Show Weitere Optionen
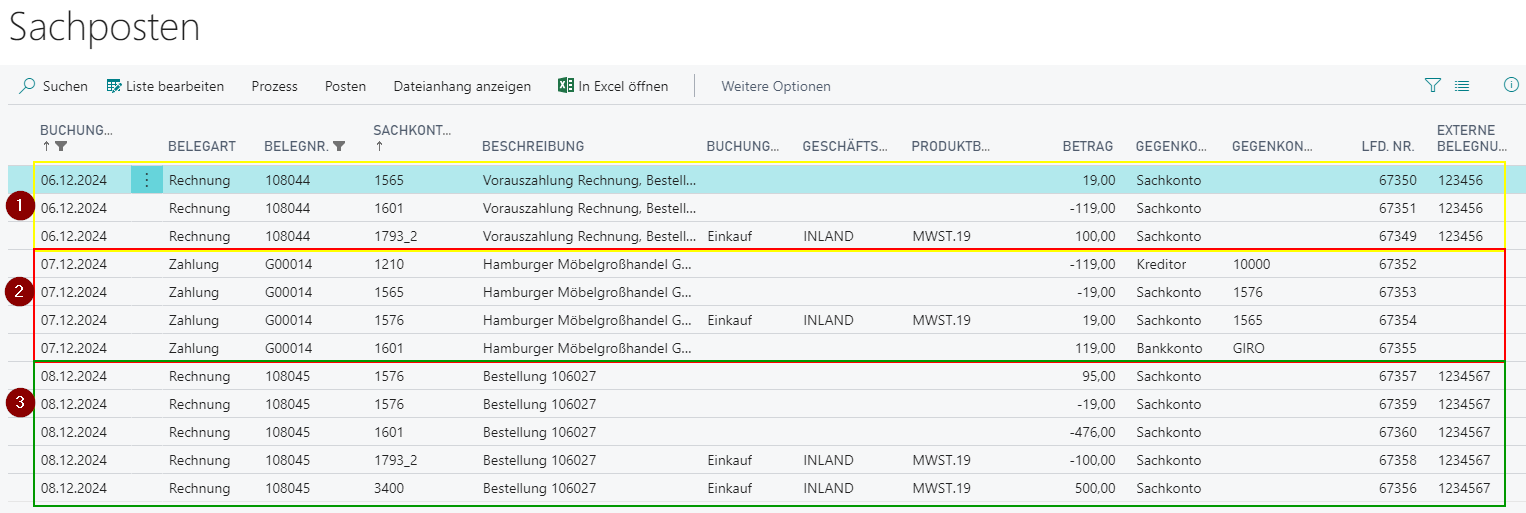Image resolution: width=1526 pixels, height=513 pixels. coord(775,86)
